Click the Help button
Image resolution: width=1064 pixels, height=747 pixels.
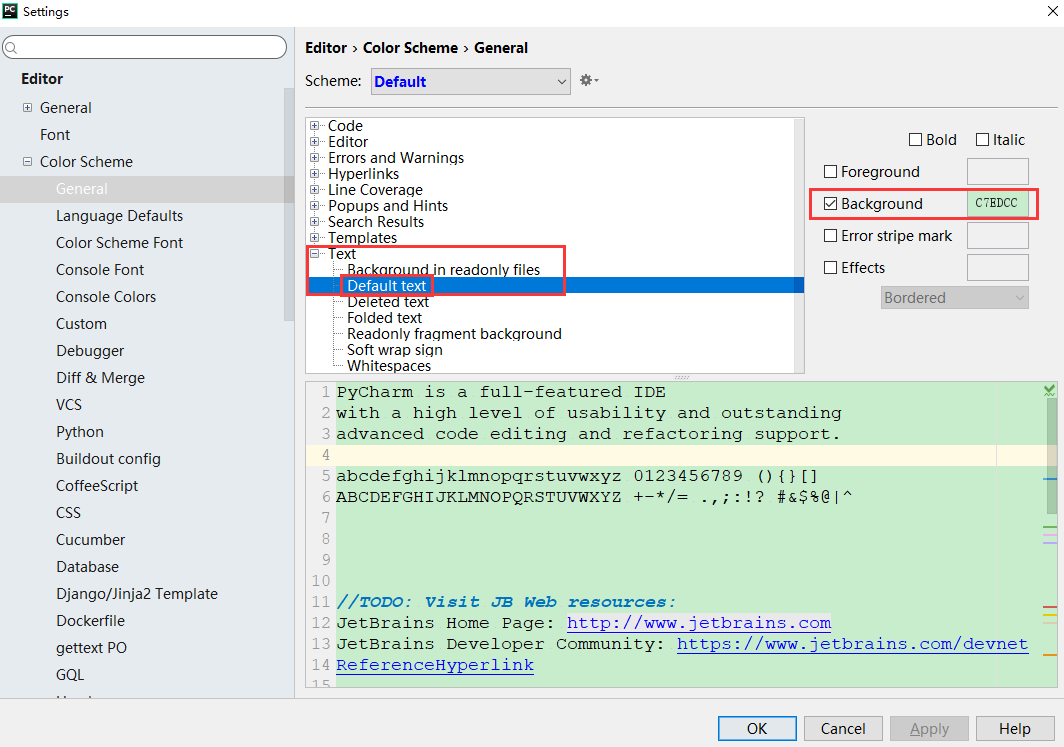tap(1014, 729)
